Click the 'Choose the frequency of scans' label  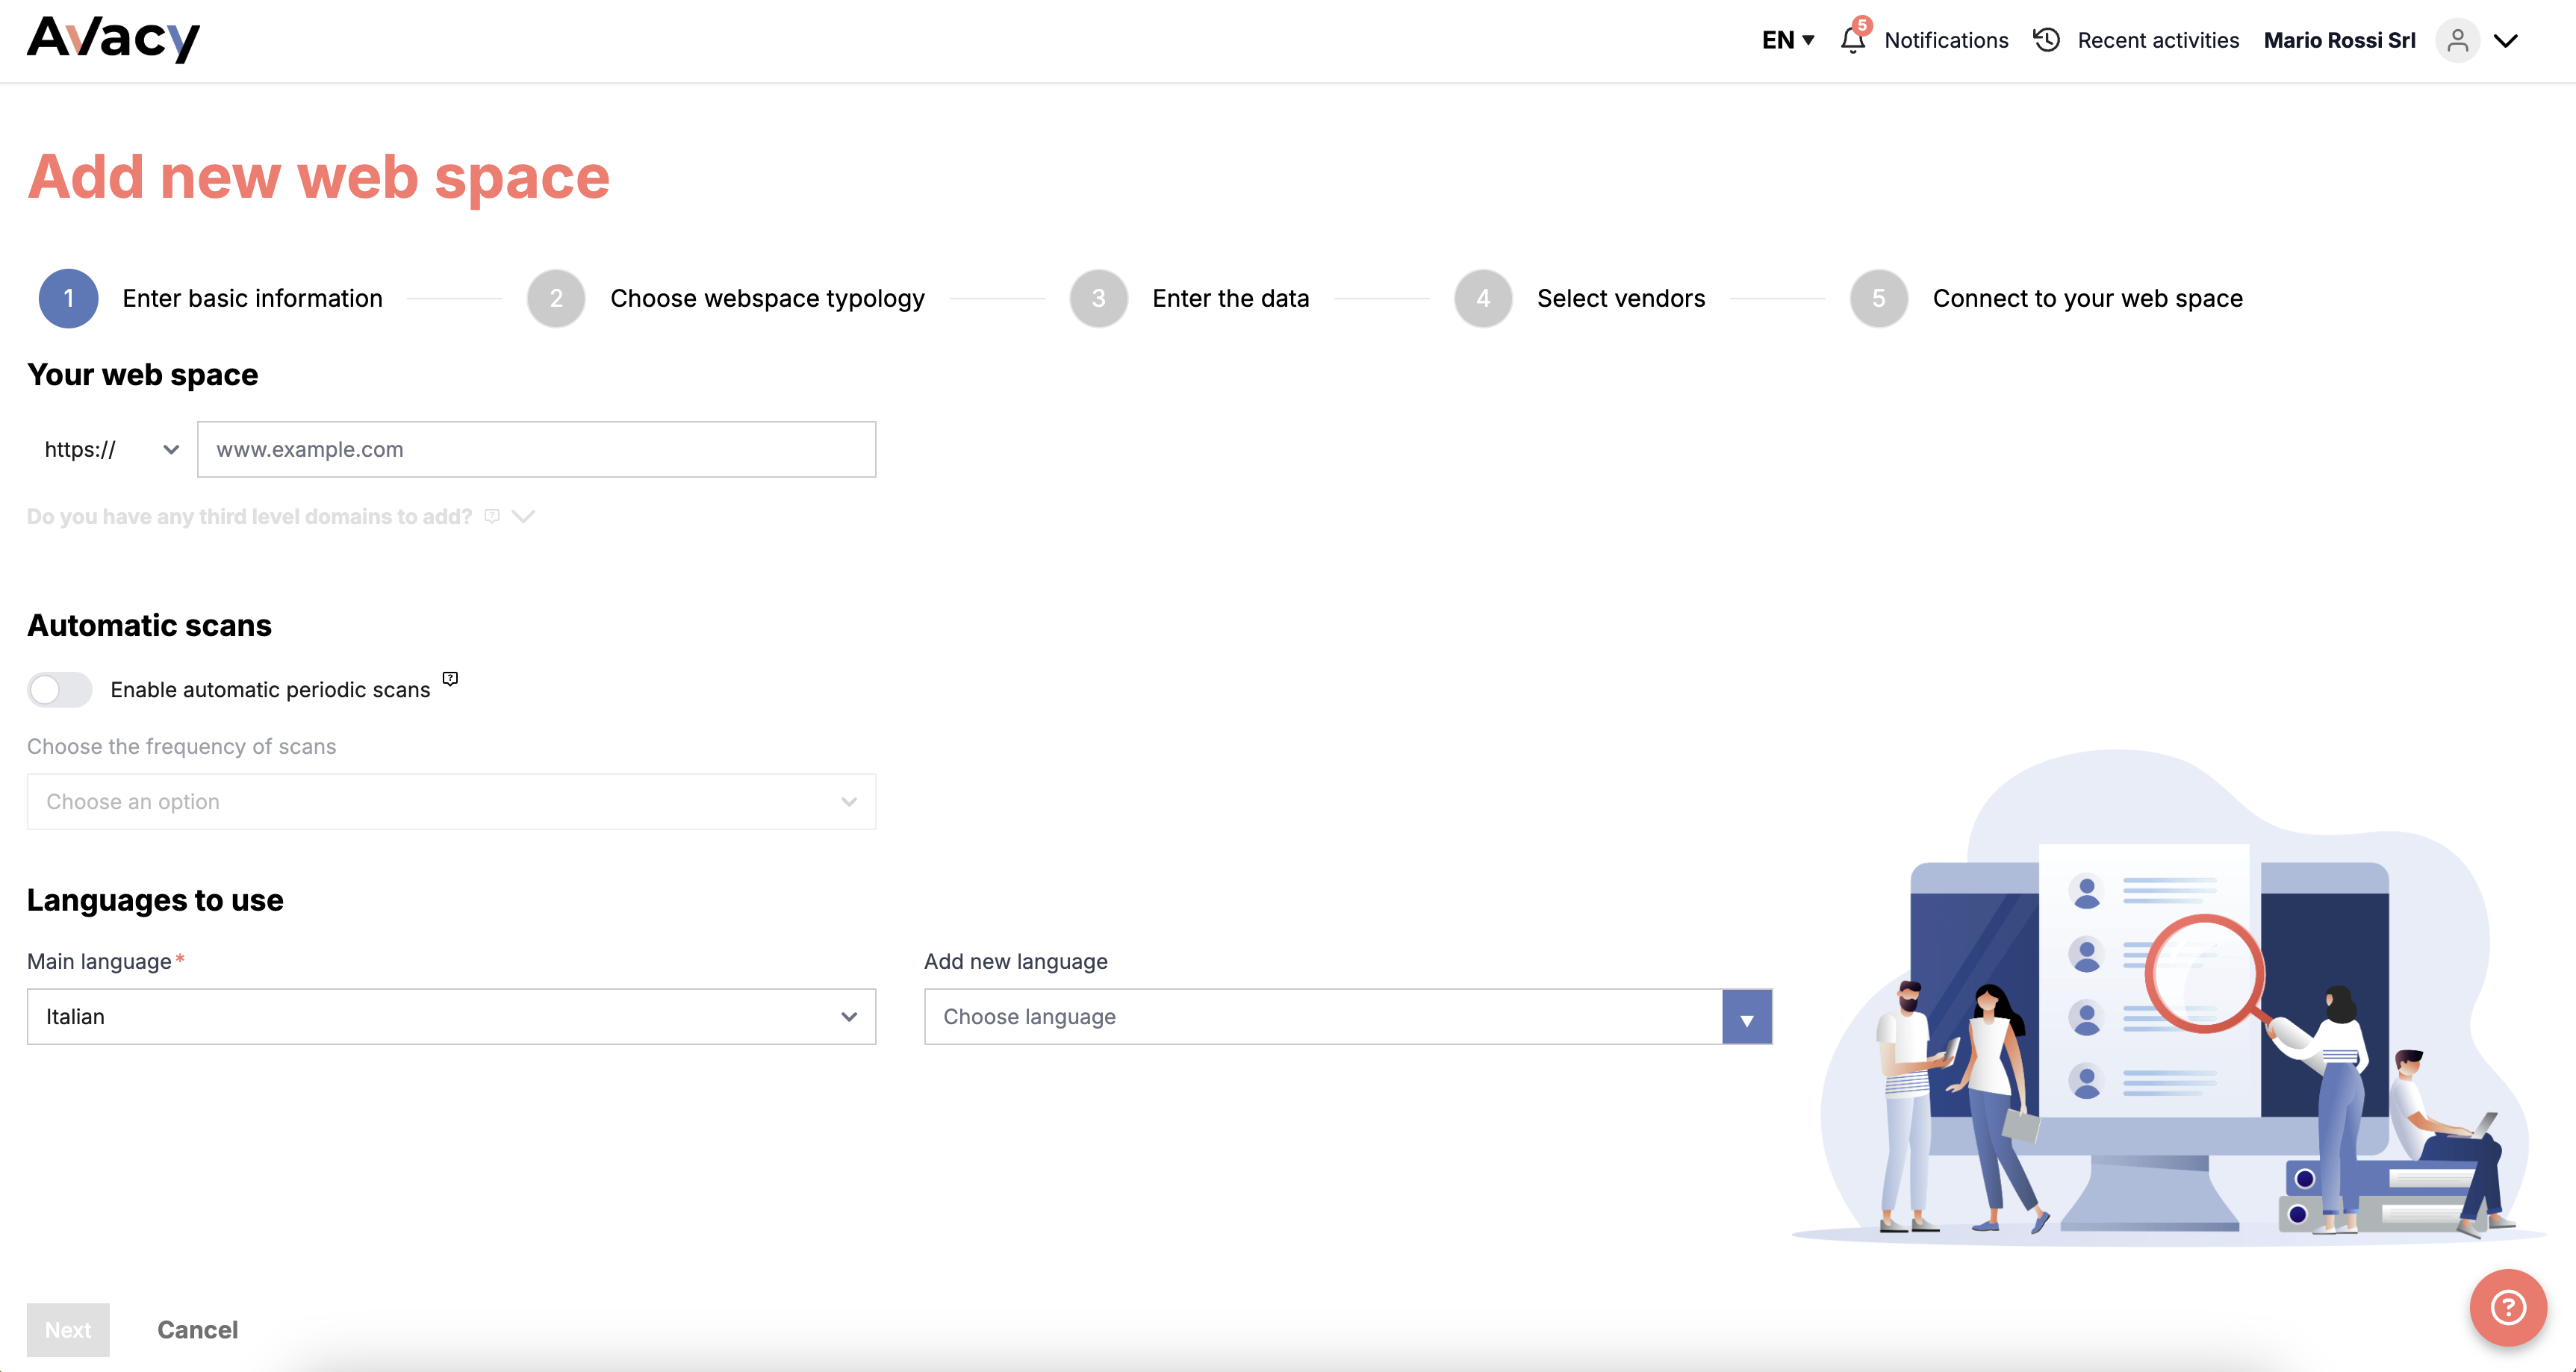(181, 746)
